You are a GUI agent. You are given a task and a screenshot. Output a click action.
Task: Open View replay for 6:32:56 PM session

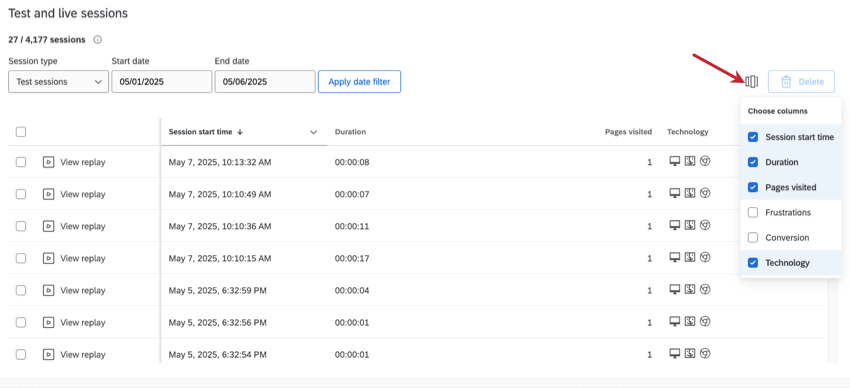pos(82,322)
